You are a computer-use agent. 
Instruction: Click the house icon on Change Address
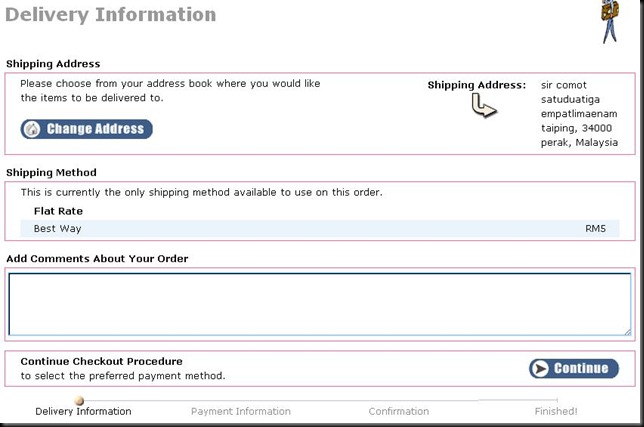[x=32, y=129]
